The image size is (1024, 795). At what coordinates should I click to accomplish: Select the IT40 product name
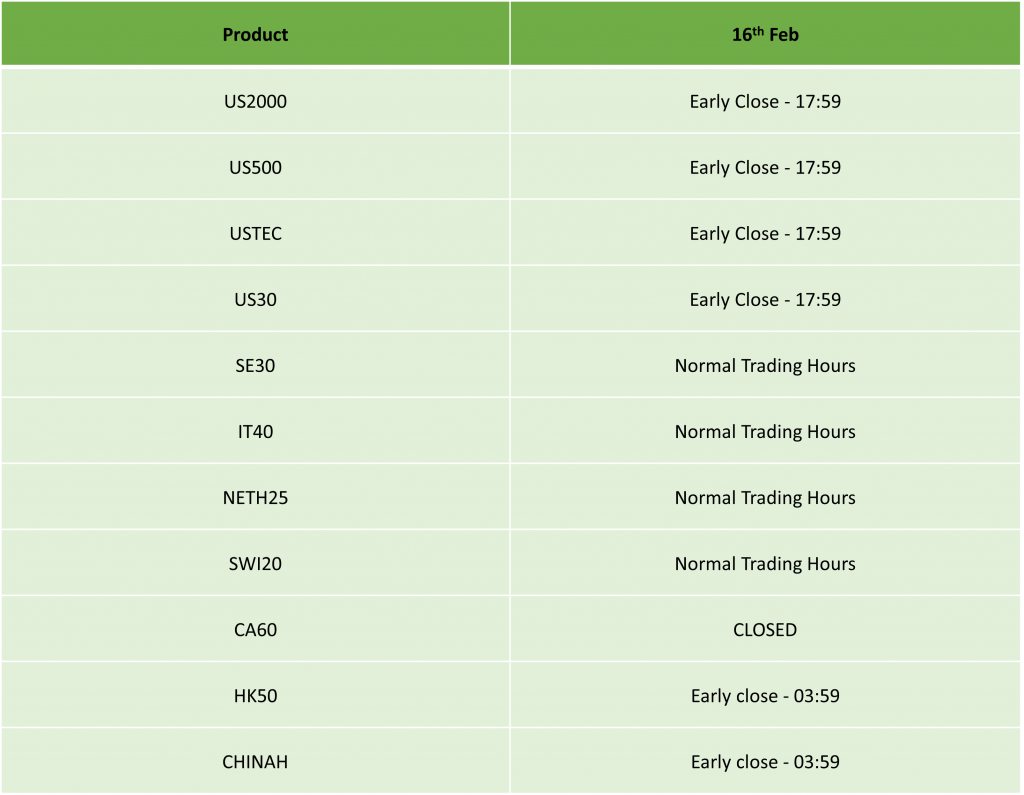[255, 431]
